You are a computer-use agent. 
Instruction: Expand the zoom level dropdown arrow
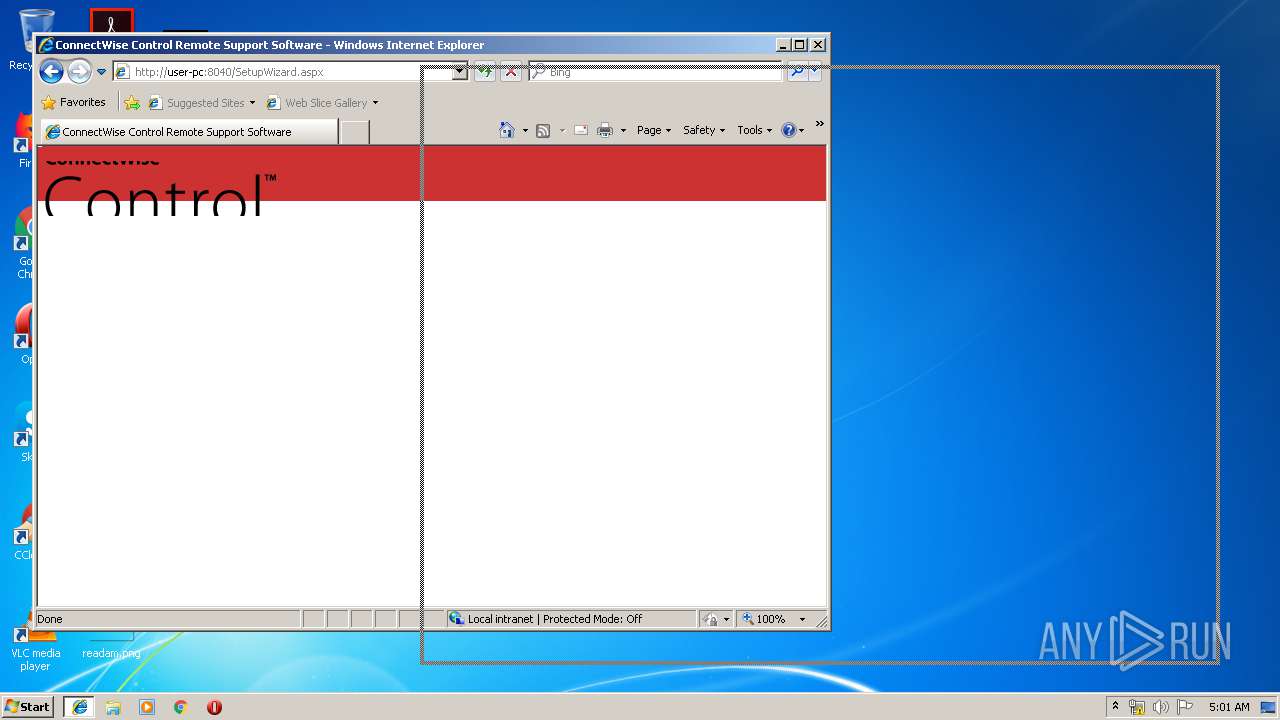point(802,620)
